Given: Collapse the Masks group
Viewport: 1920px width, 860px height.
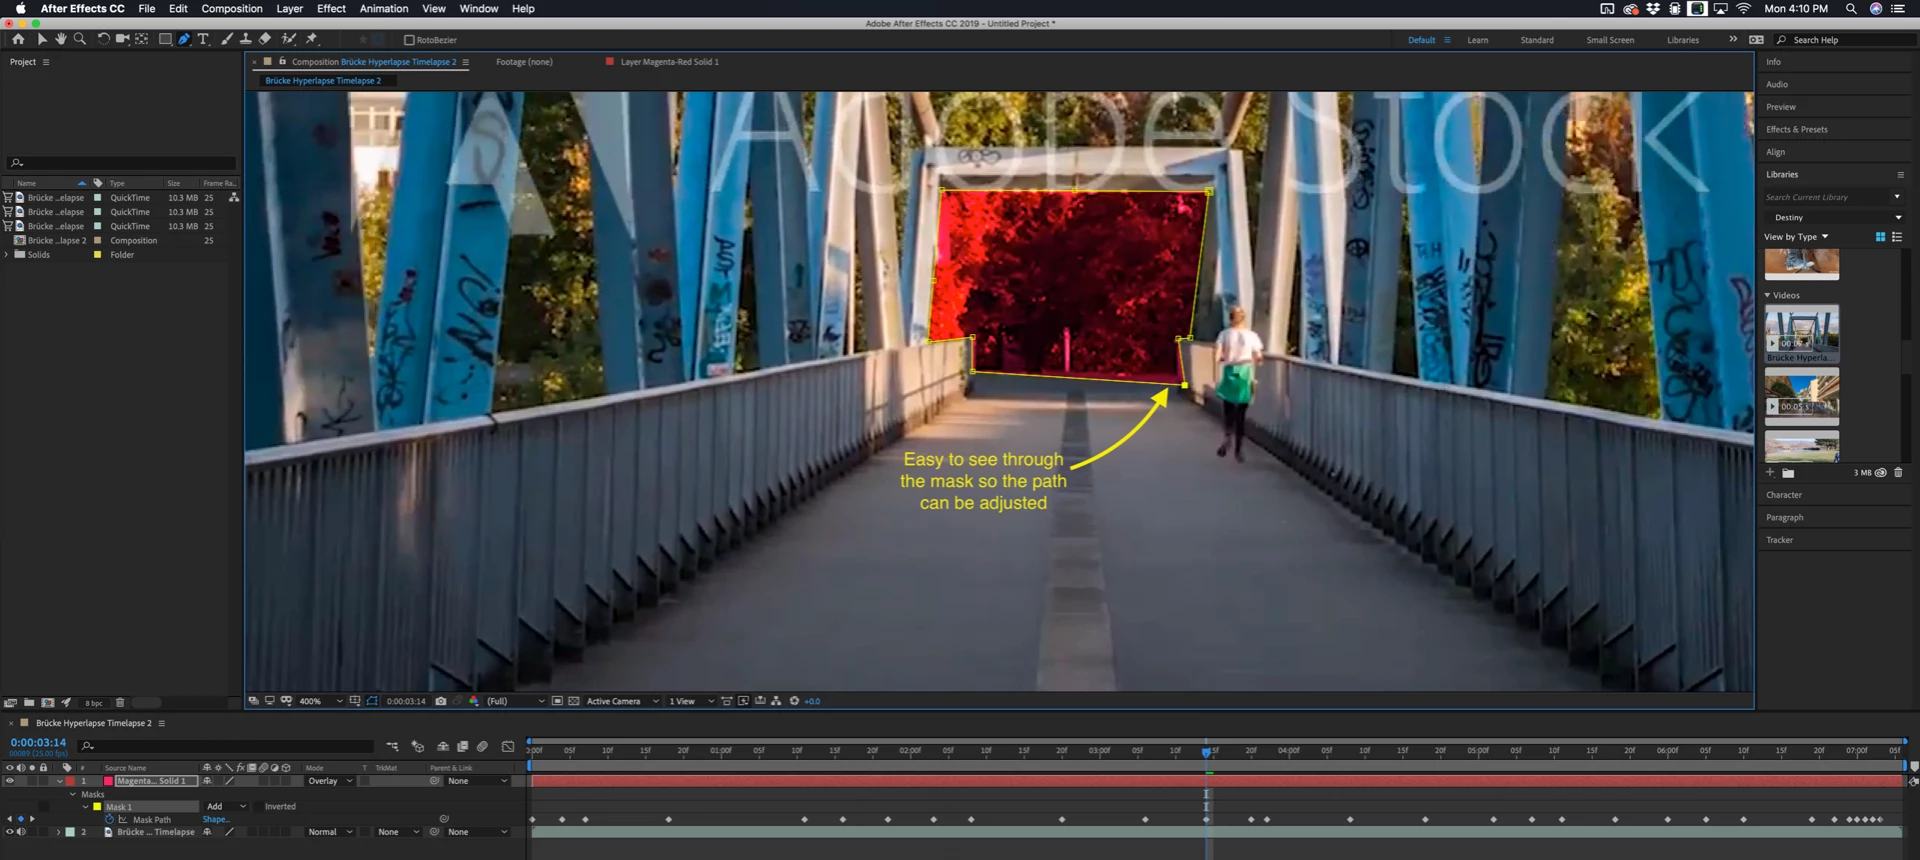Looking at the screenshot, I should click(x=73, y=794).
